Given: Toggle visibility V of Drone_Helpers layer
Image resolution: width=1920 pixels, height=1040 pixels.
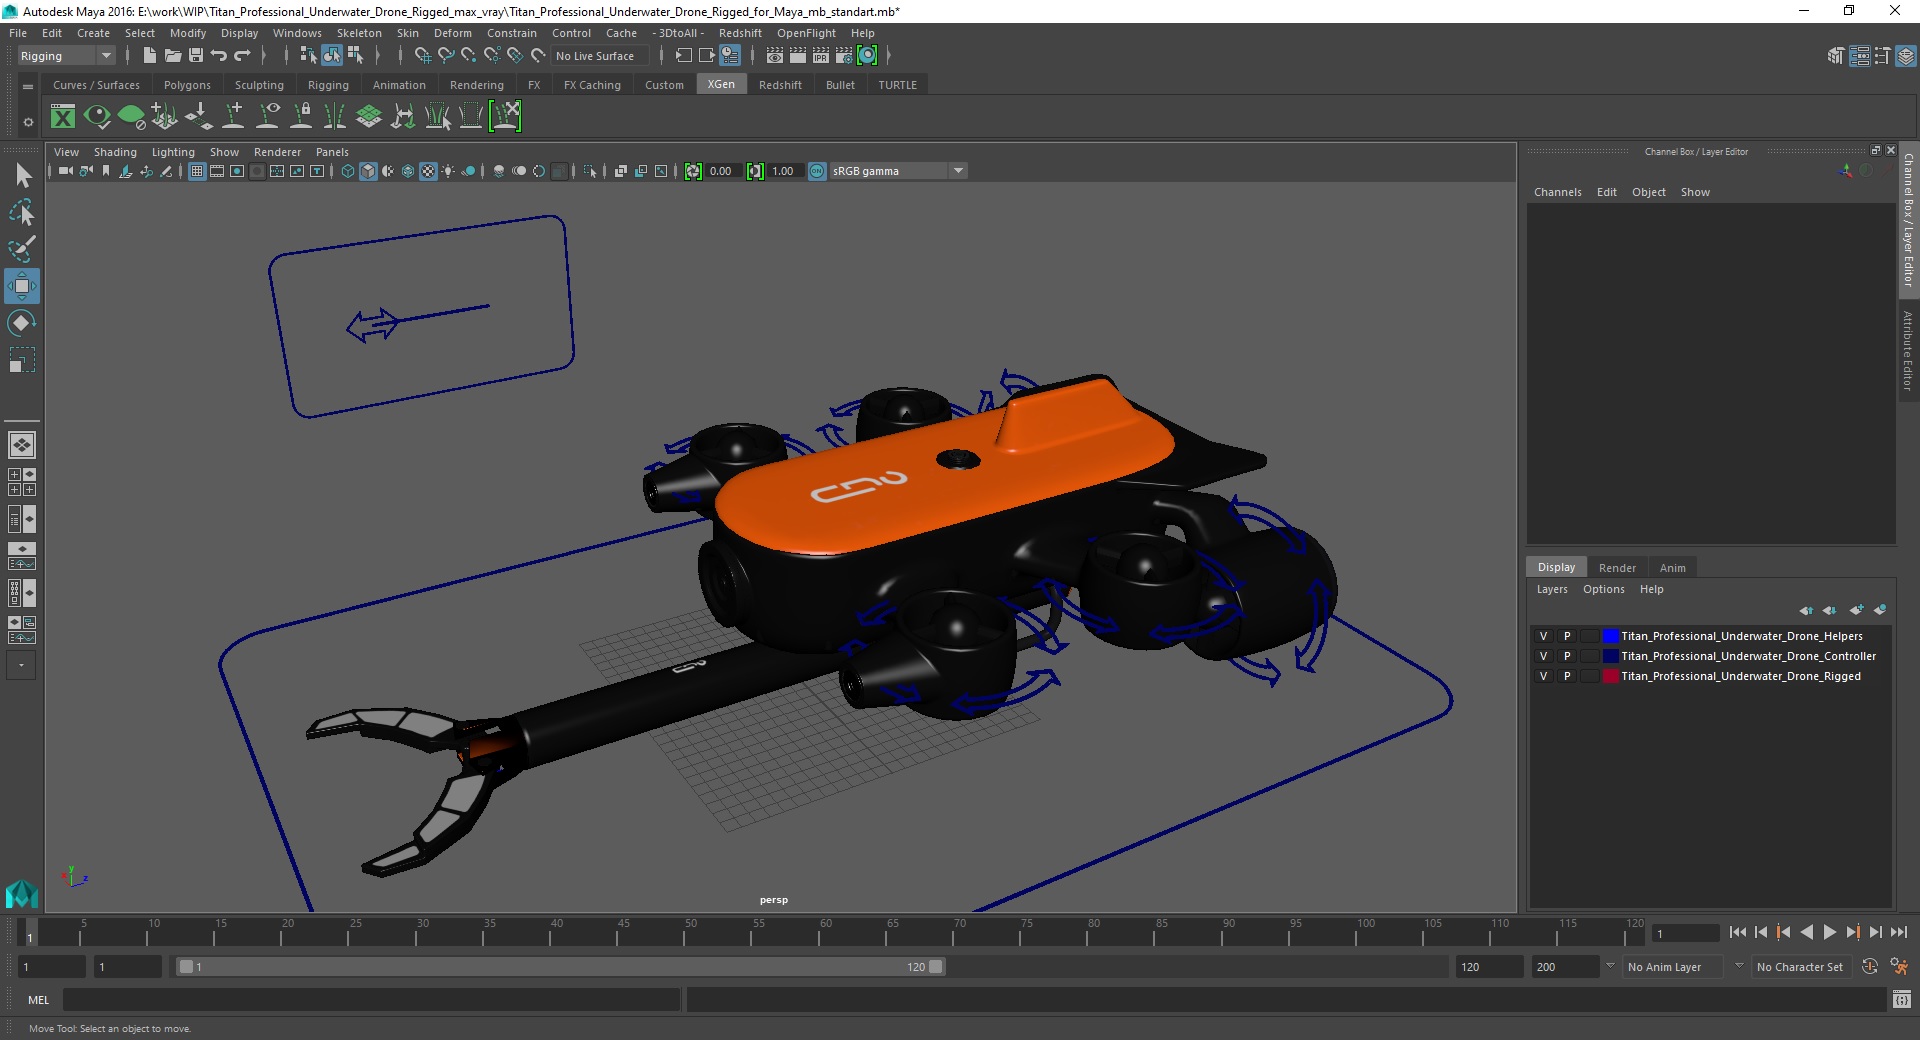Looking at the screenshot, I should coord(1543,636).
